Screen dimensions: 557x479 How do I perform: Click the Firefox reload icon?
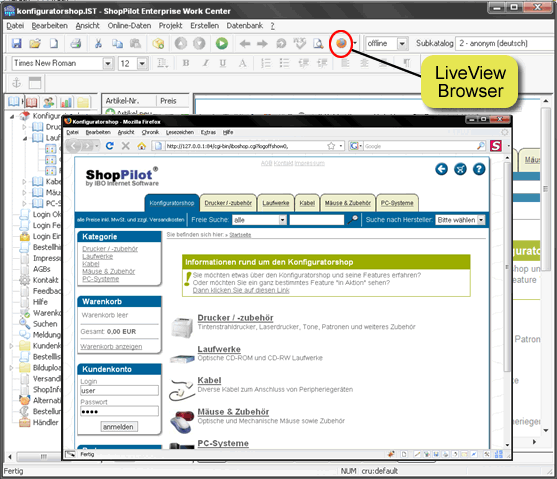pos(110,146)
